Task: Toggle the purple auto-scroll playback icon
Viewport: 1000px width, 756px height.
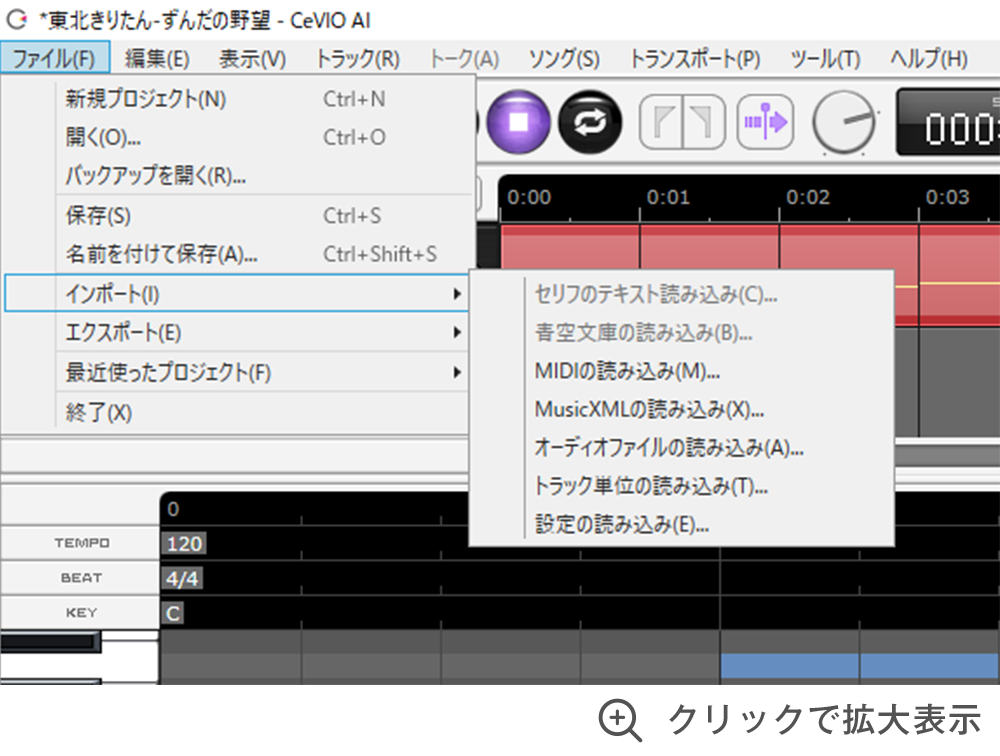Action: (x=765, y=122)
